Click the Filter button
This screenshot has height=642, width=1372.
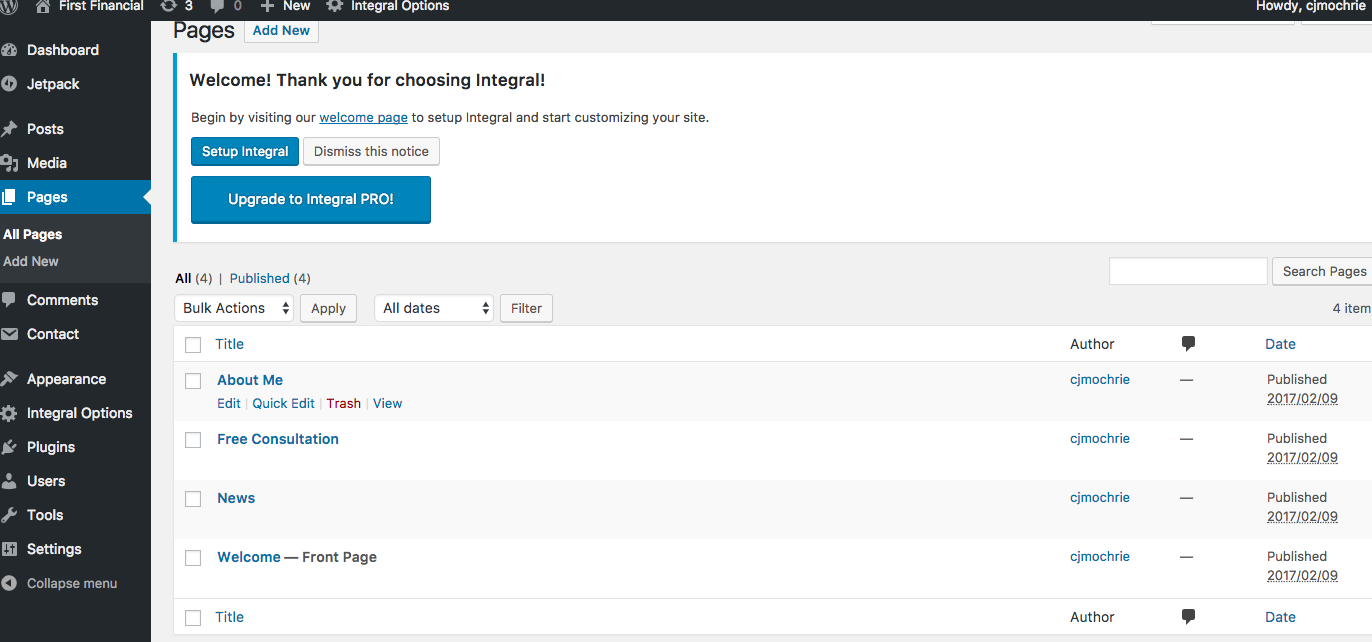[x=526, y=308]
